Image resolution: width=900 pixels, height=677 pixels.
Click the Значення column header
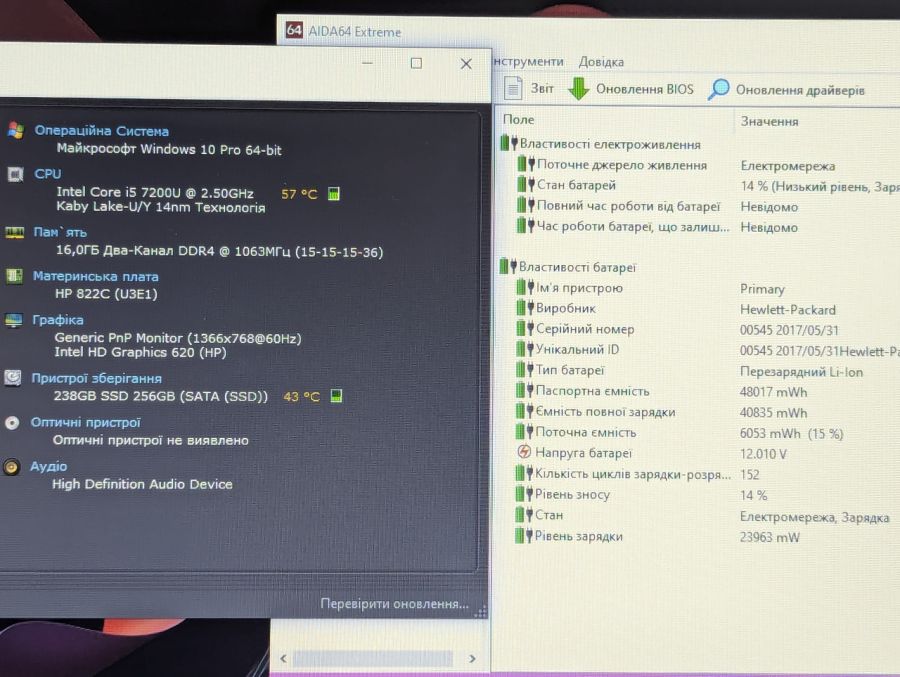769,121
